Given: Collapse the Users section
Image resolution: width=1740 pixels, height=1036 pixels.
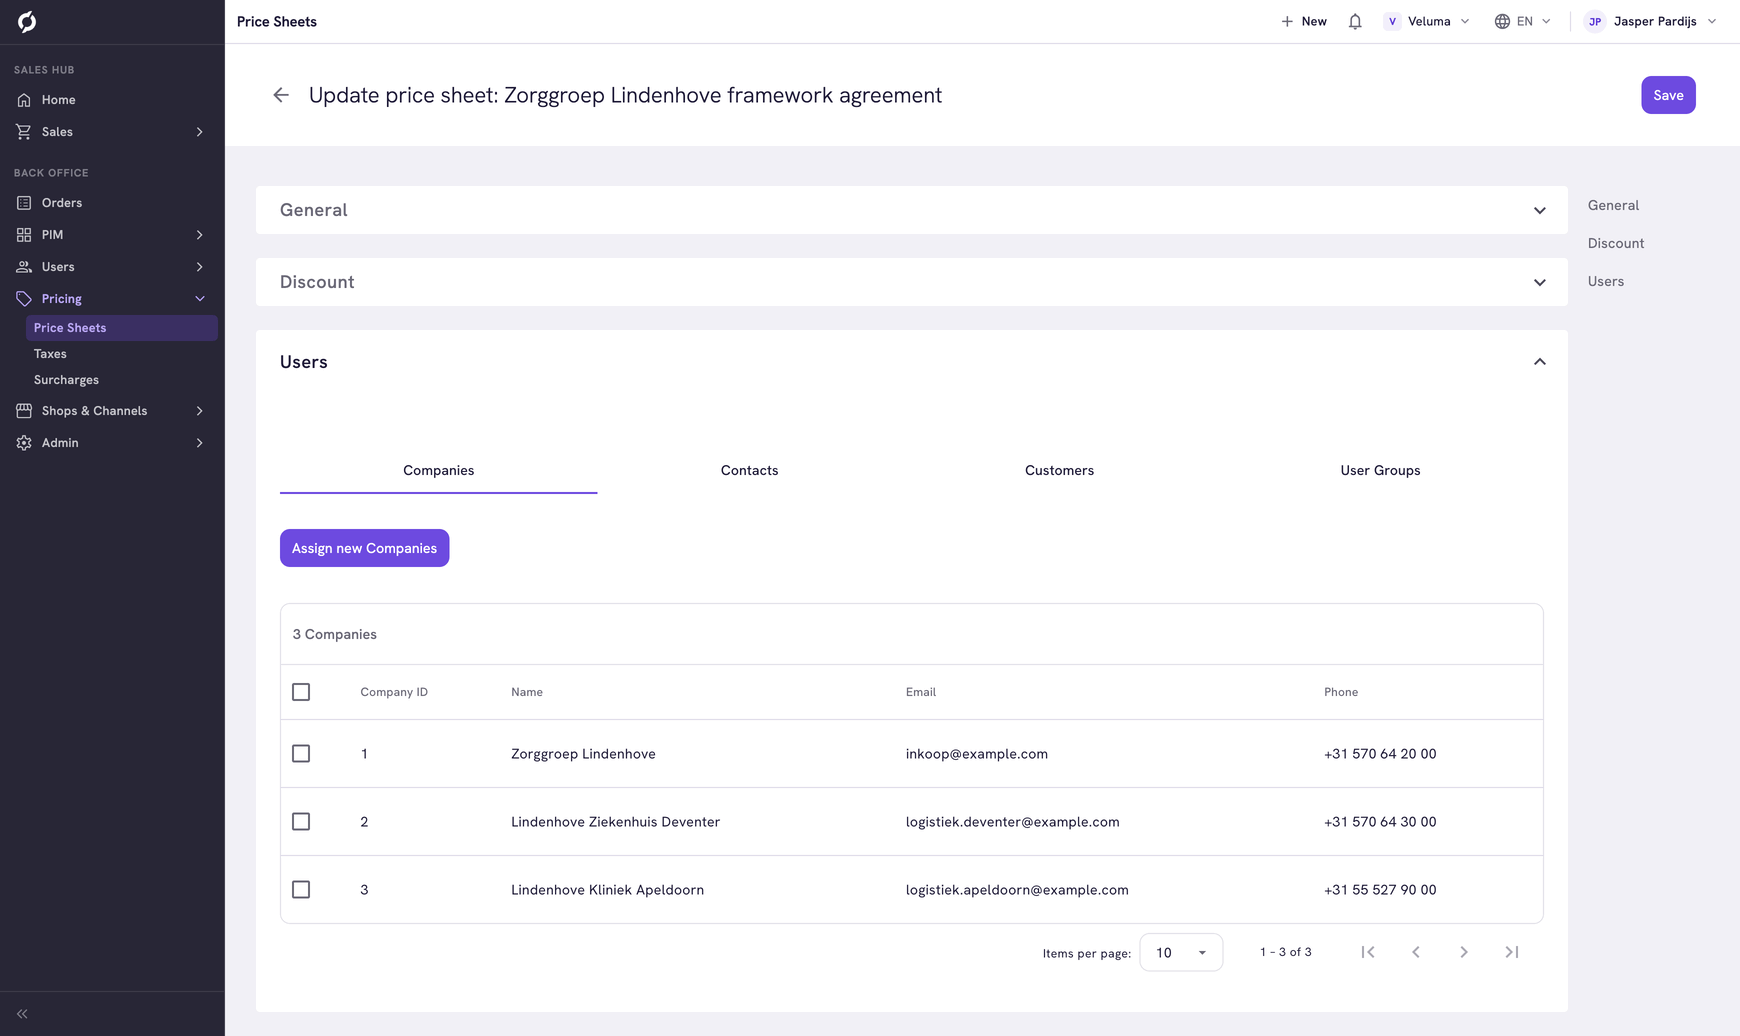Looking at the screenshot, I should coord(1540,362).
